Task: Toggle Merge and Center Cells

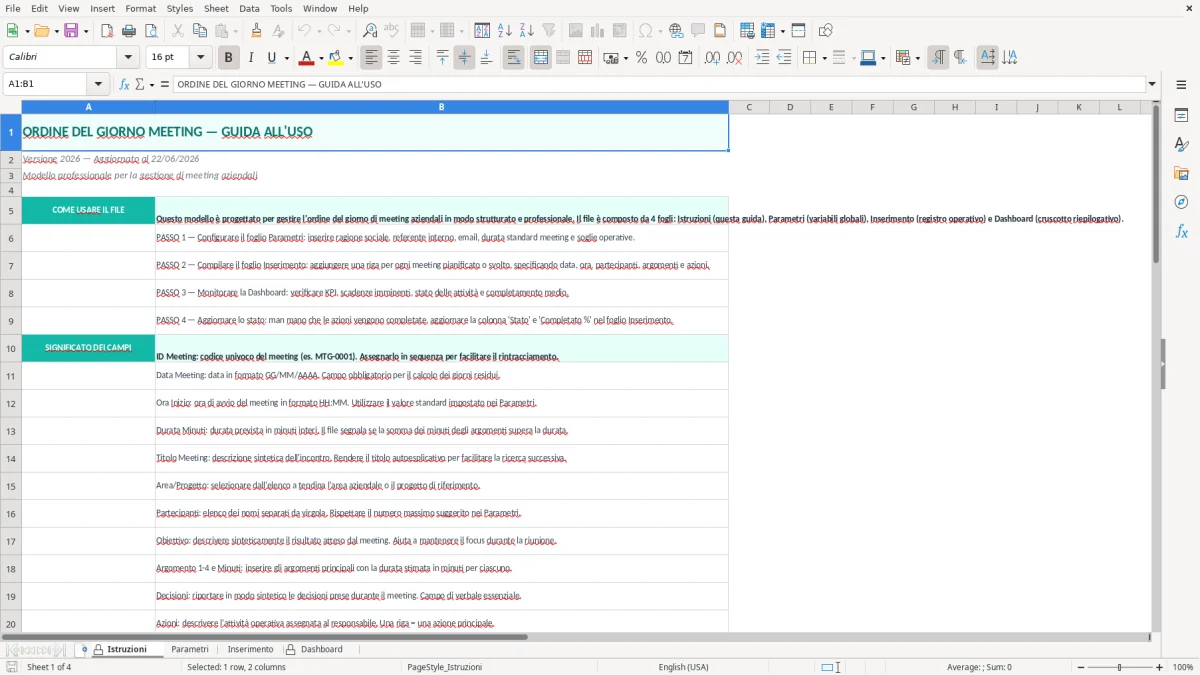Action: 540,58
